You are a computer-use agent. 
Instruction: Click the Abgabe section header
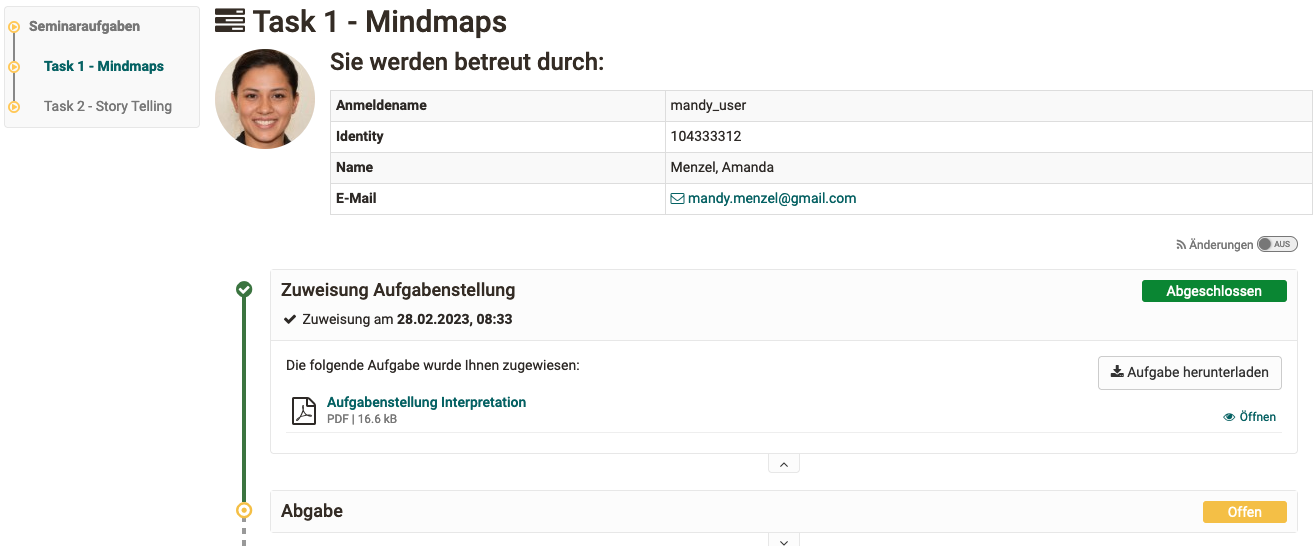[312, 511]
